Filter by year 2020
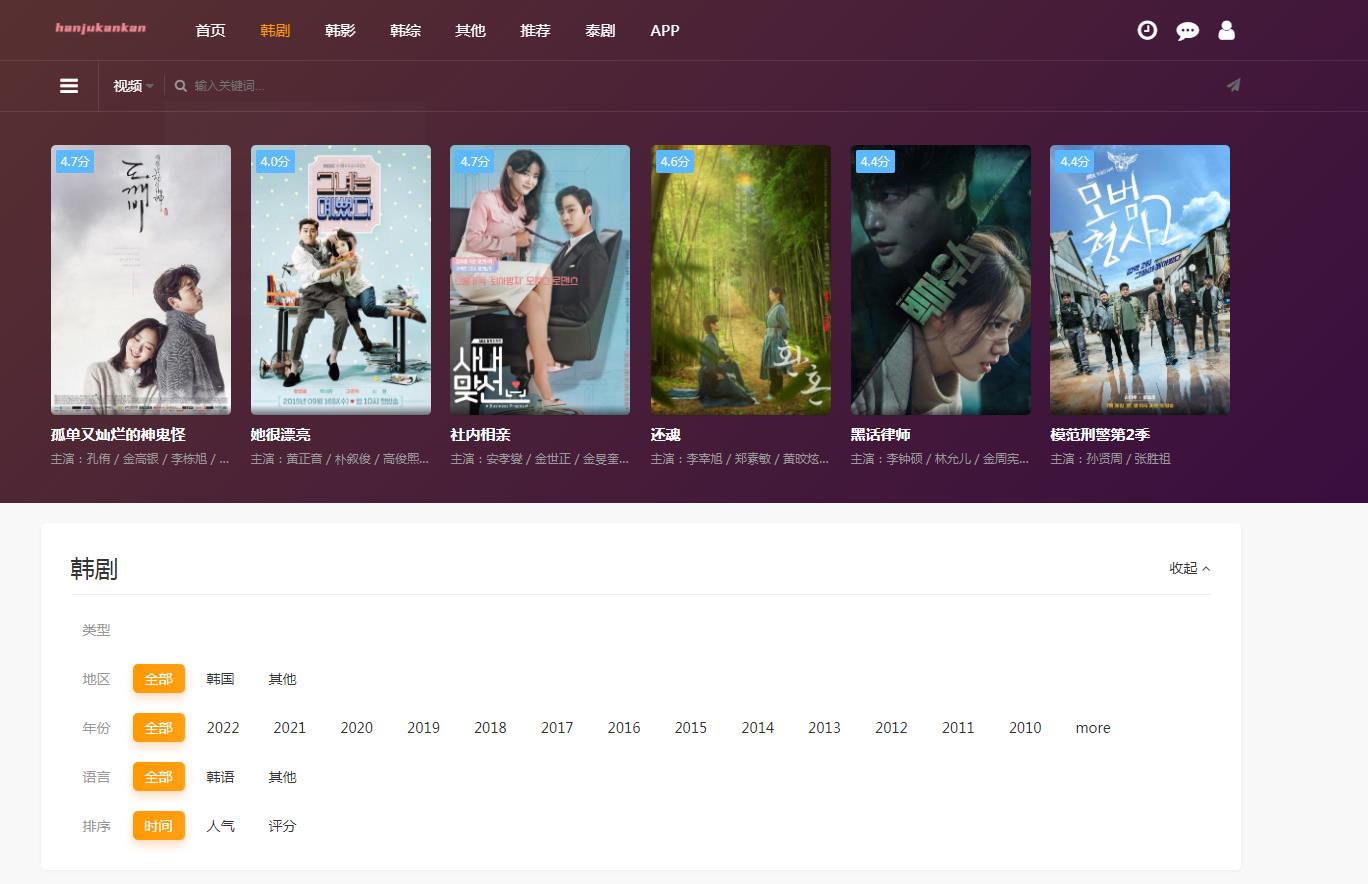 (x=357, y=728)
